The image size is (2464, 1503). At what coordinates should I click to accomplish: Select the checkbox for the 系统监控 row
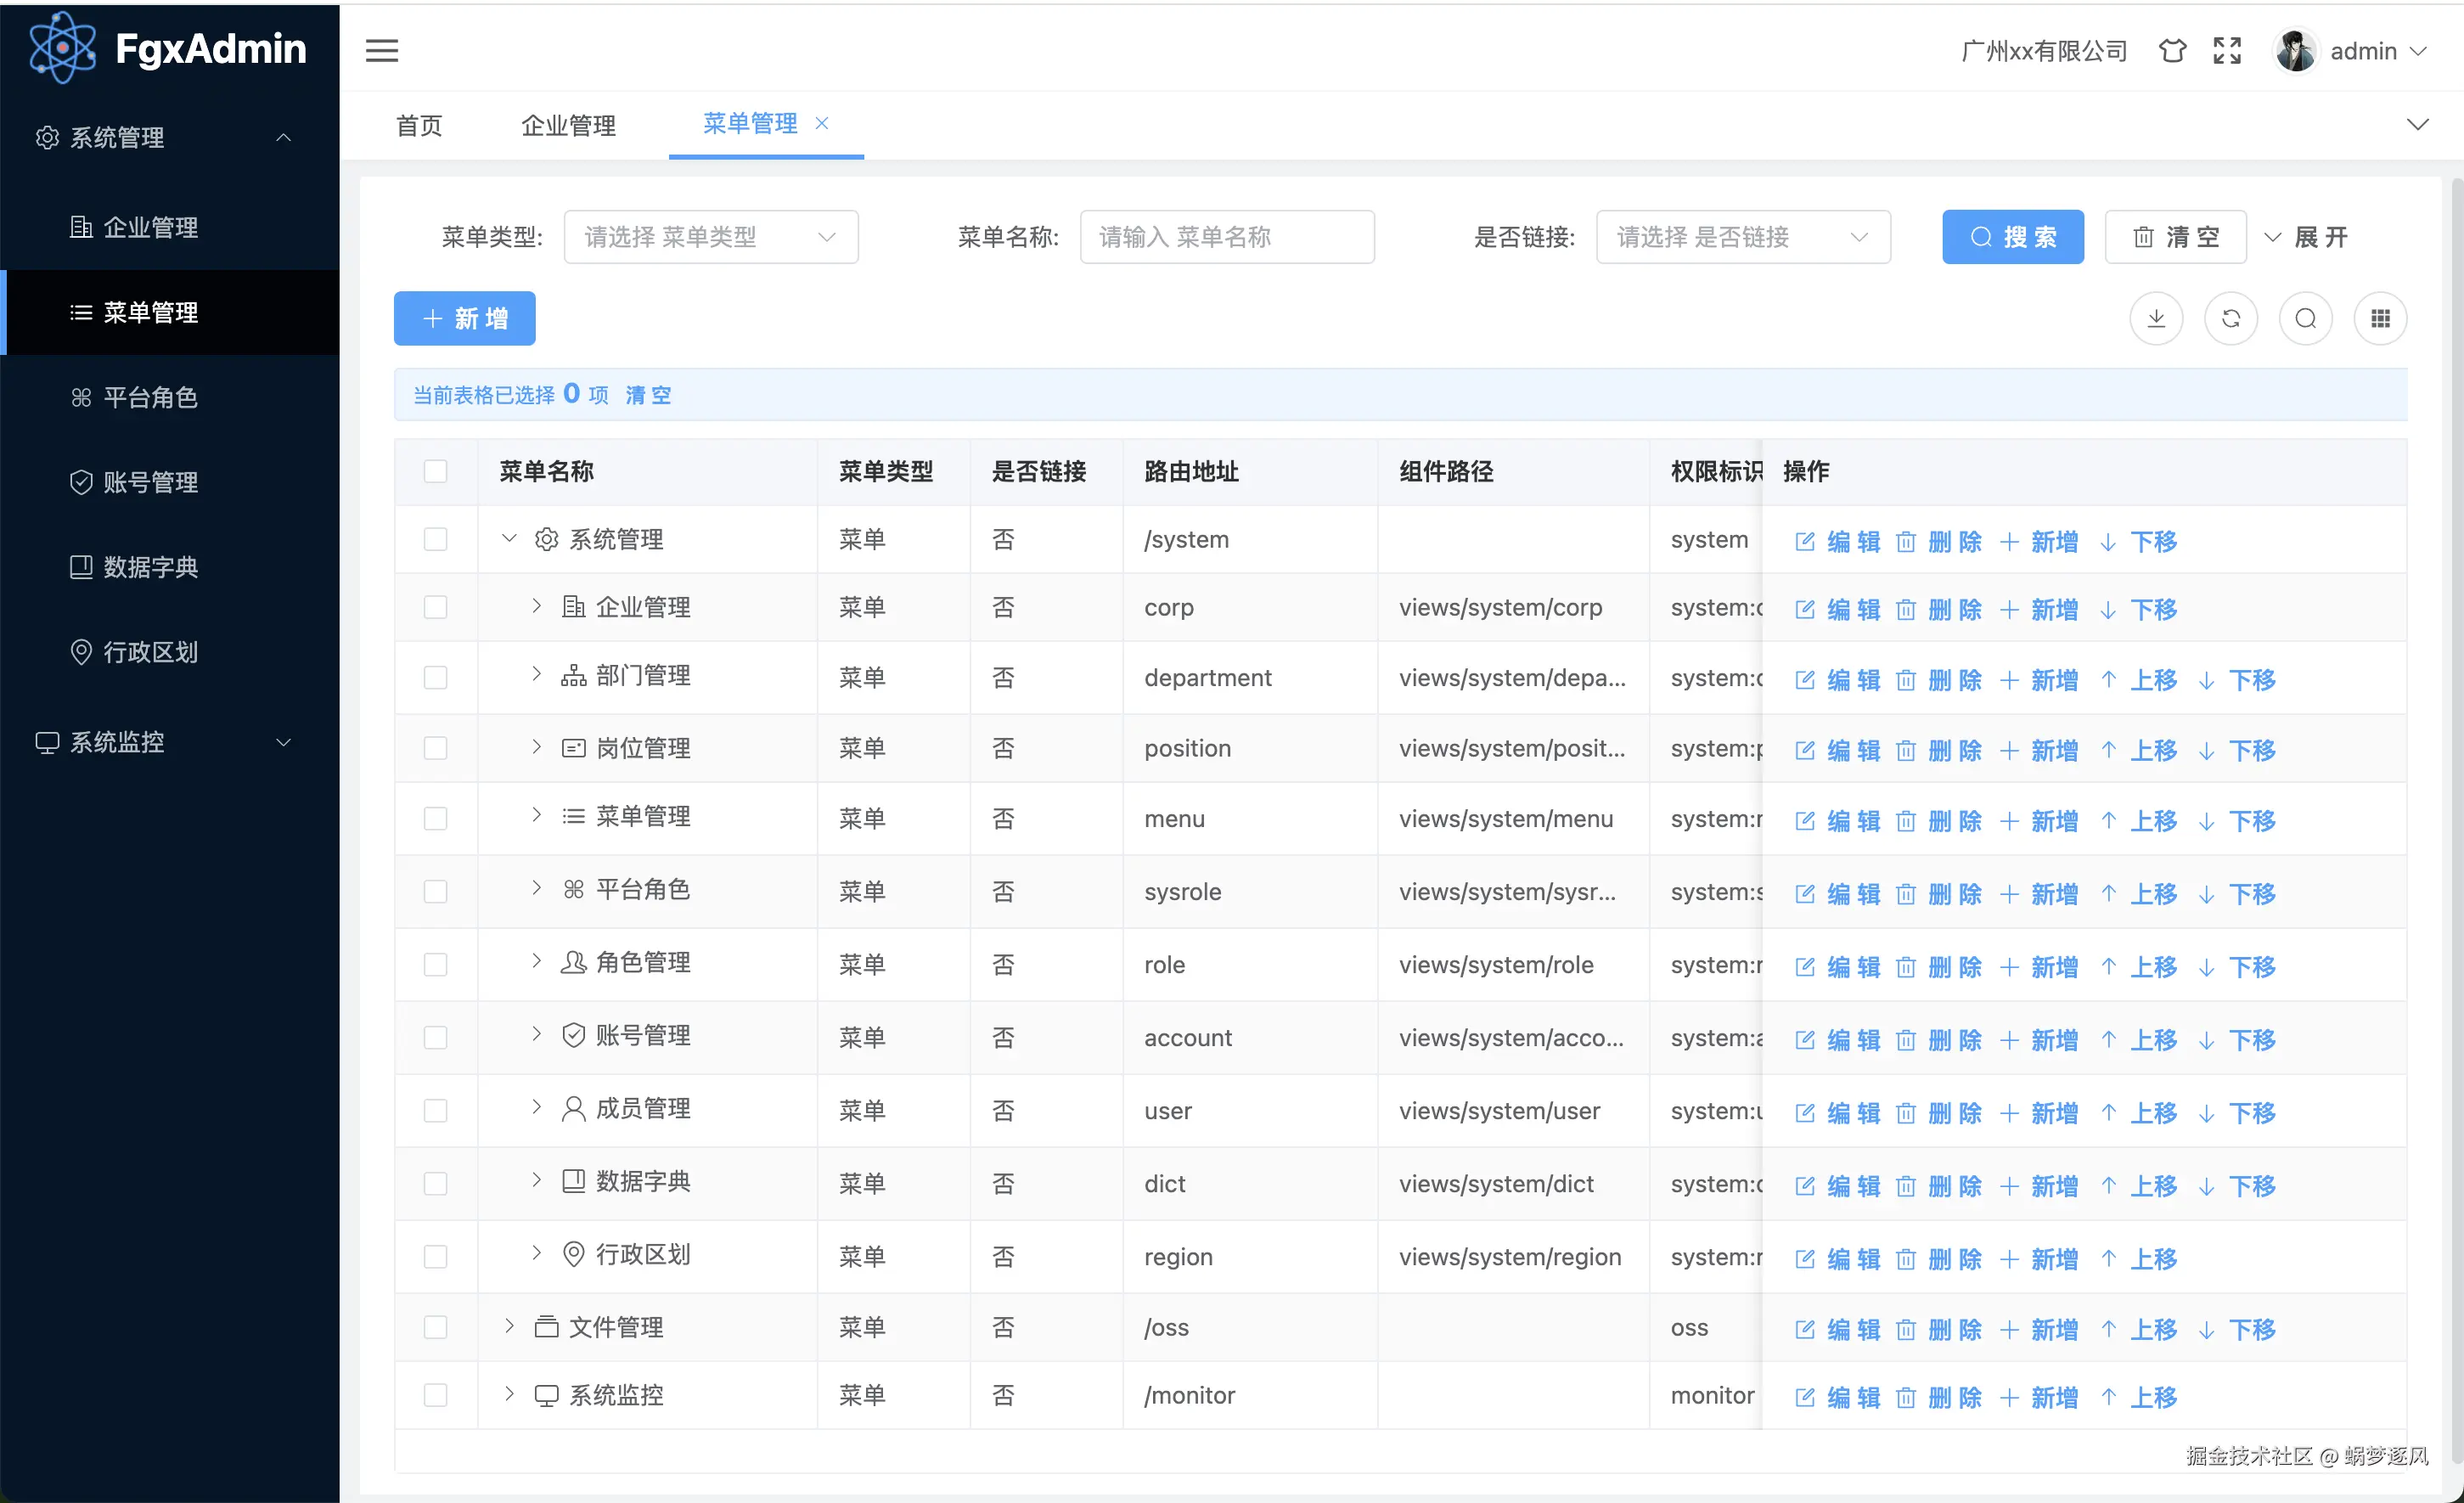[435, 1395]
